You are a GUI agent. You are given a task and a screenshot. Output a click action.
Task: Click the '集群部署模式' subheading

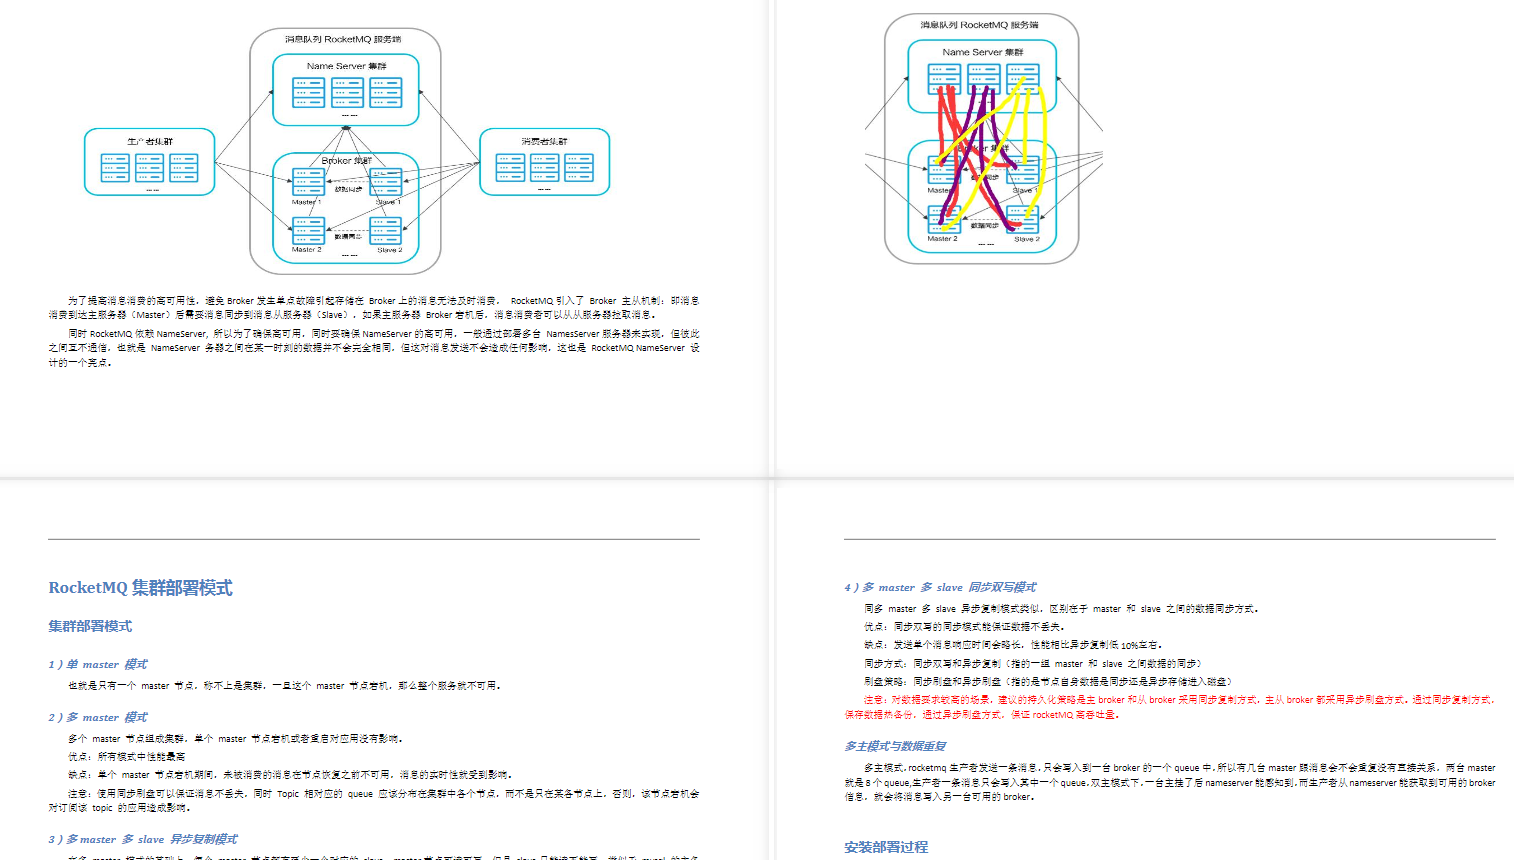click(x=90, y=626)
